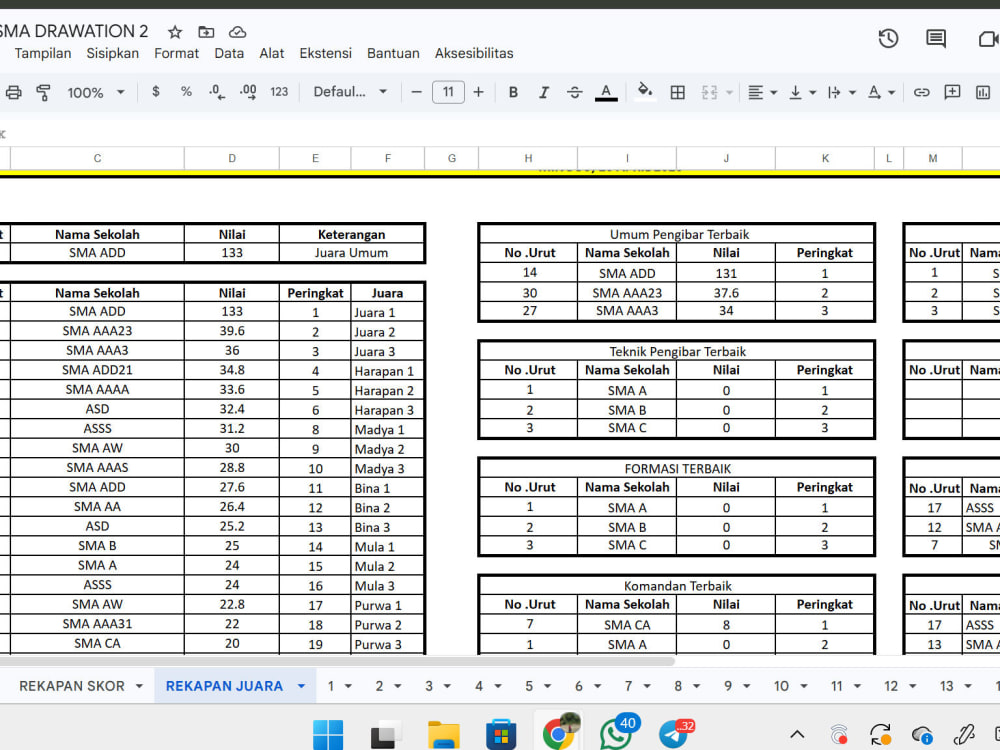
Task: Insert a comment from toolbar
Action: click(x=952, y=92)
